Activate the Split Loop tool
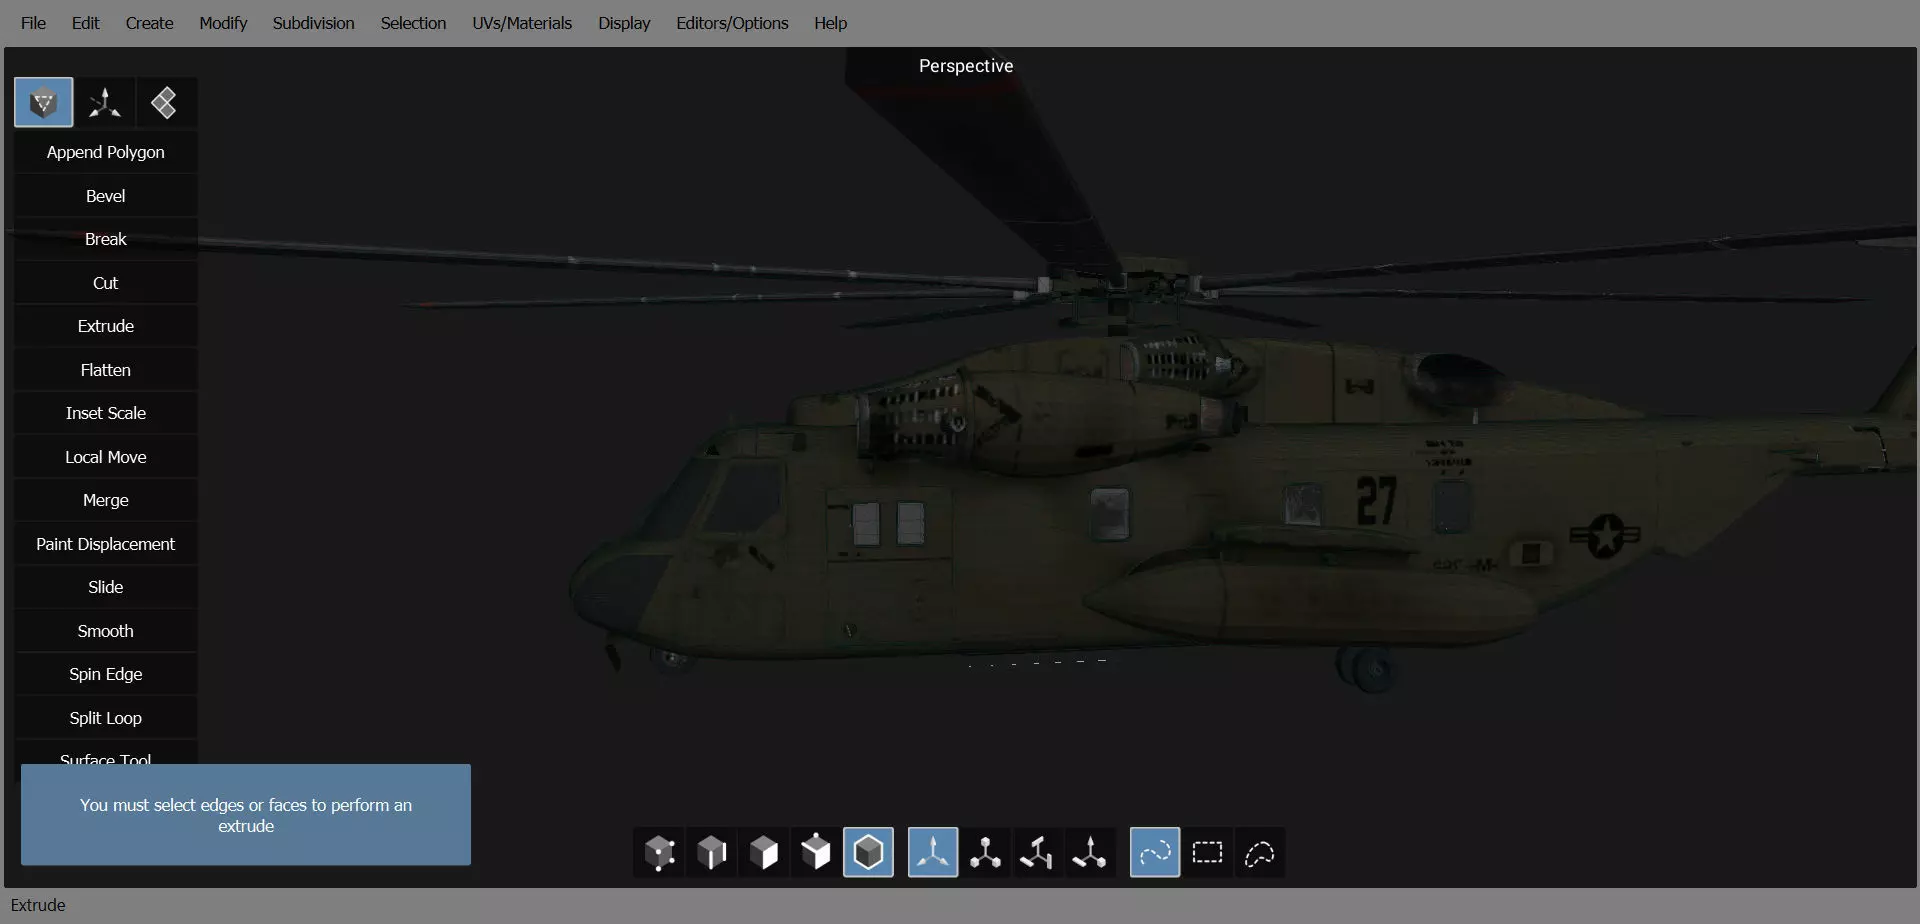The width and height of the screenshot is (1920, 924). tap(106, 718)
